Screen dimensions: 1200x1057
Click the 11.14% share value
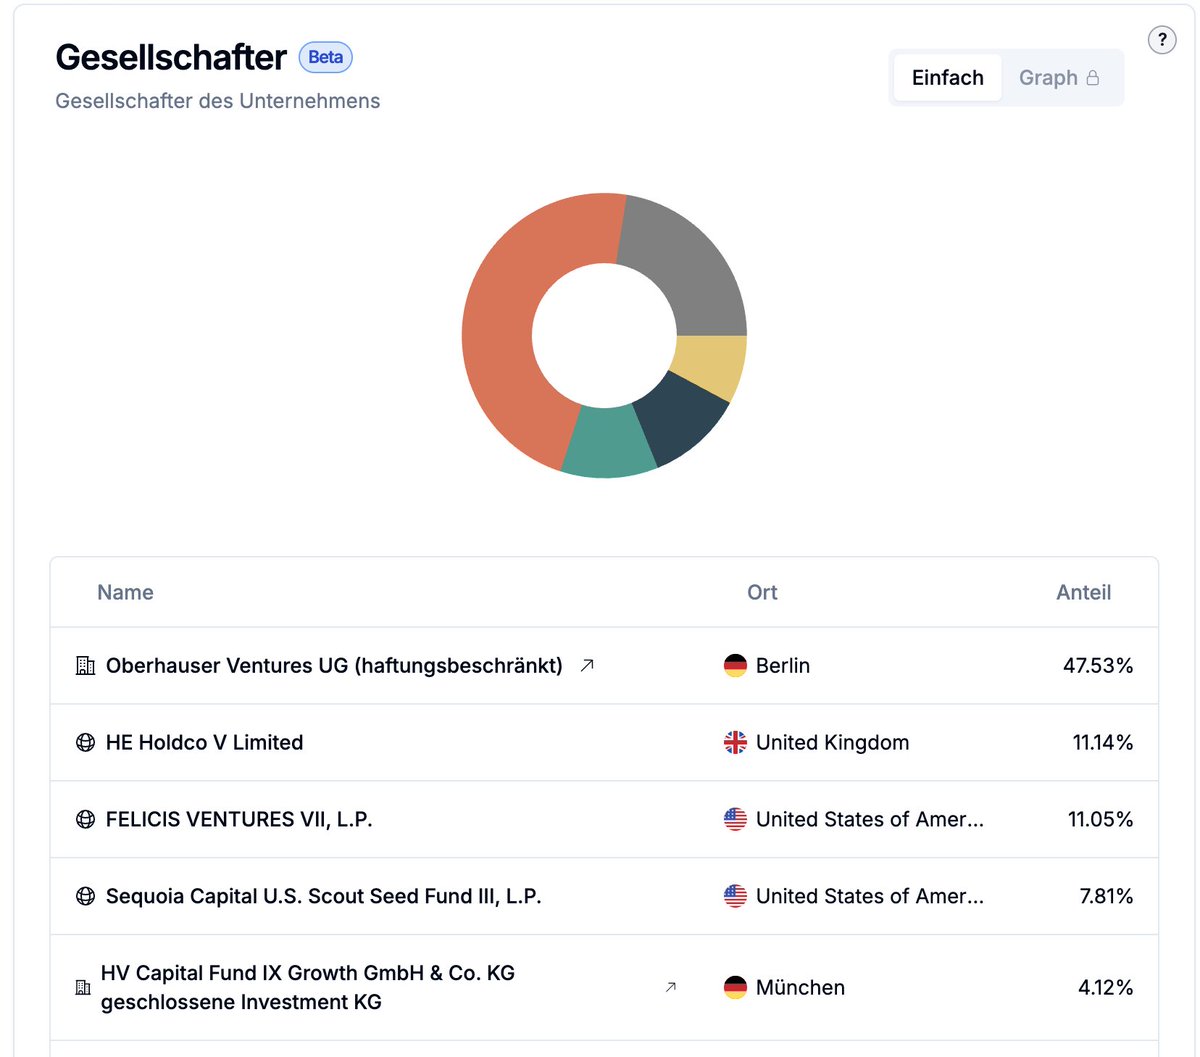pos(1103,742)
